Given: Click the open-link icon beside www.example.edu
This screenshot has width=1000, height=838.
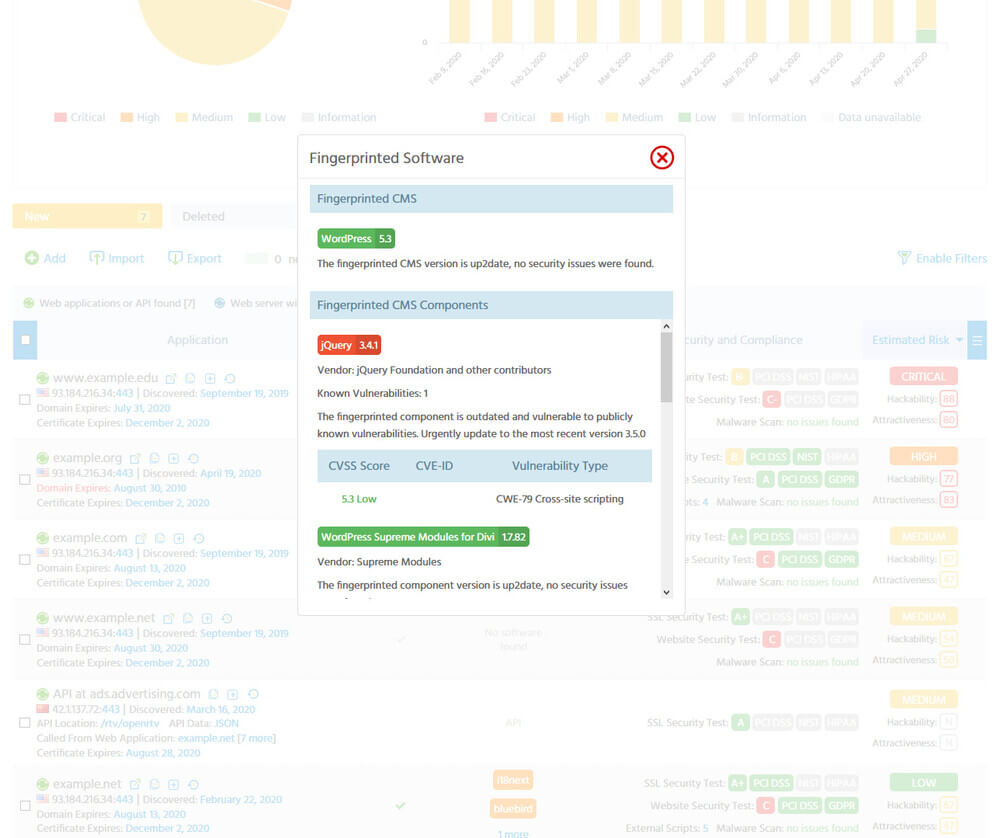Looking at the screenshot, I should (x=171, y=378).
